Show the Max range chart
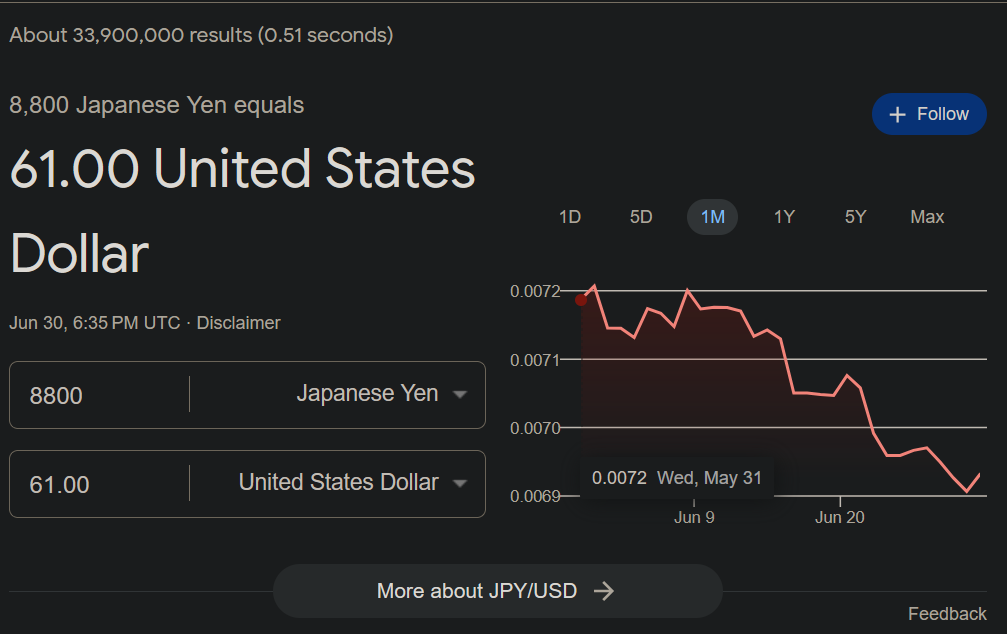 pos(927,217)
